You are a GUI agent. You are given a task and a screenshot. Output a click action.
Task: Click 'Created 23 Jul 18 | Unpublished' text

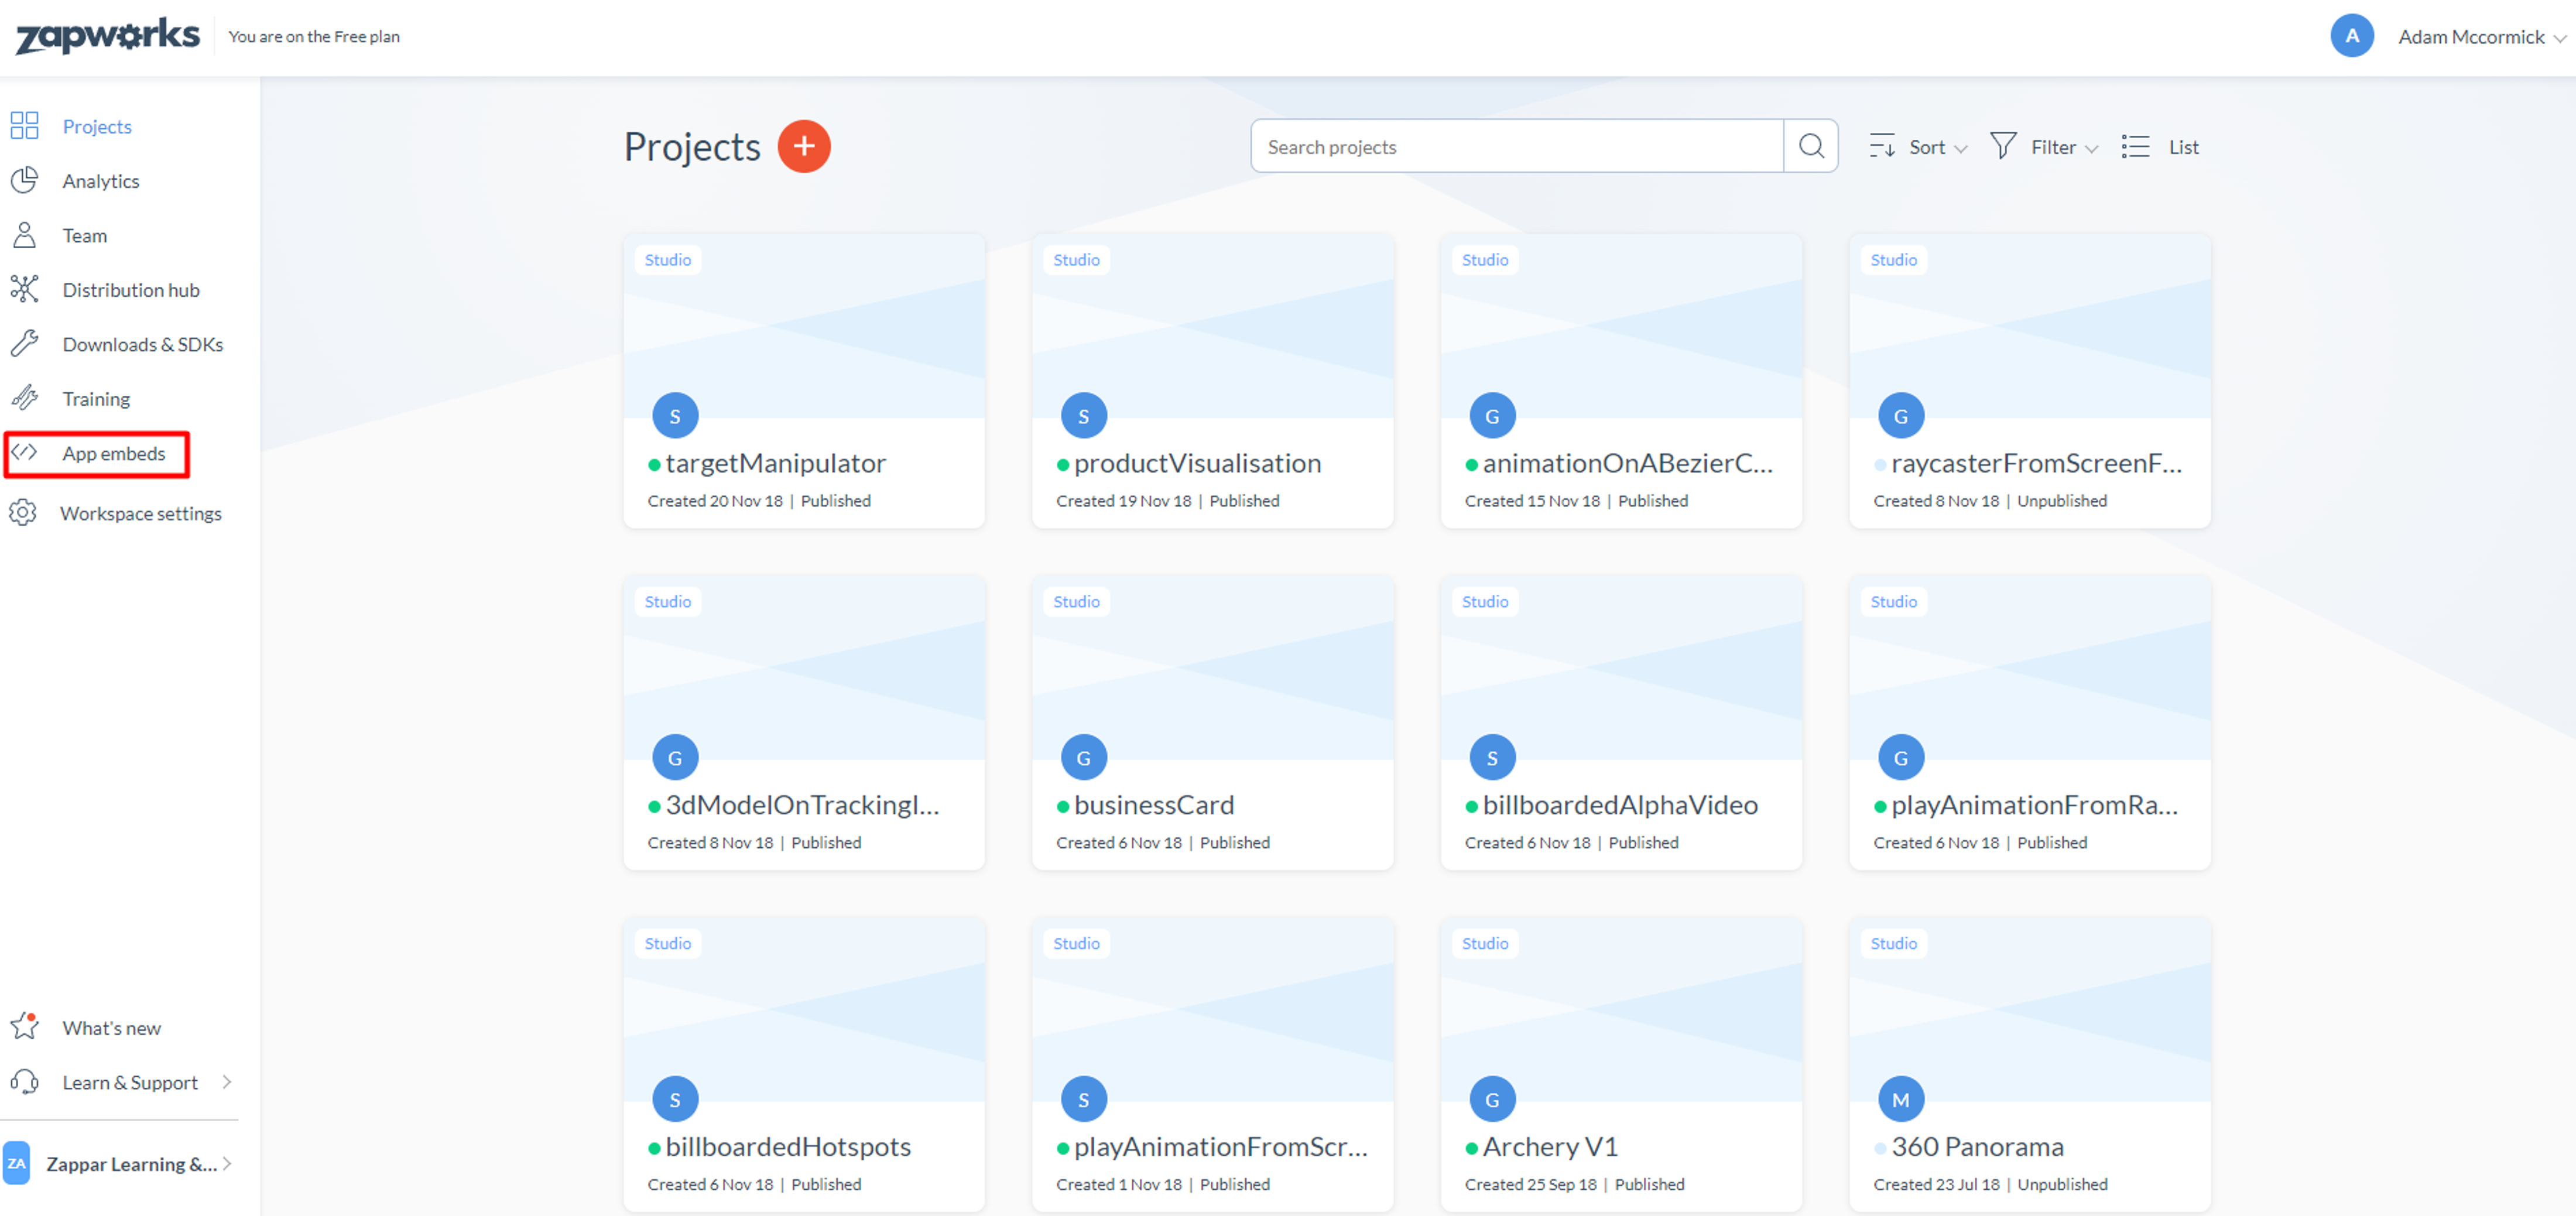[x=1990, y=1184]
